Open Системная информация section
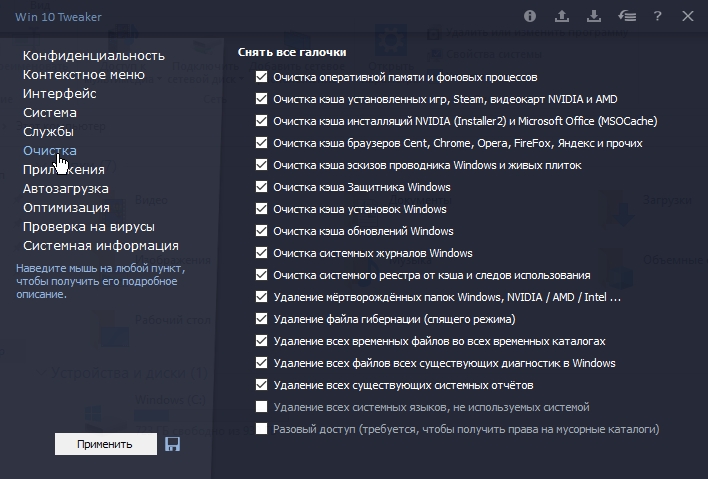Image resolution: width=708 pixels, height=479 pixels. click(101, 245)
